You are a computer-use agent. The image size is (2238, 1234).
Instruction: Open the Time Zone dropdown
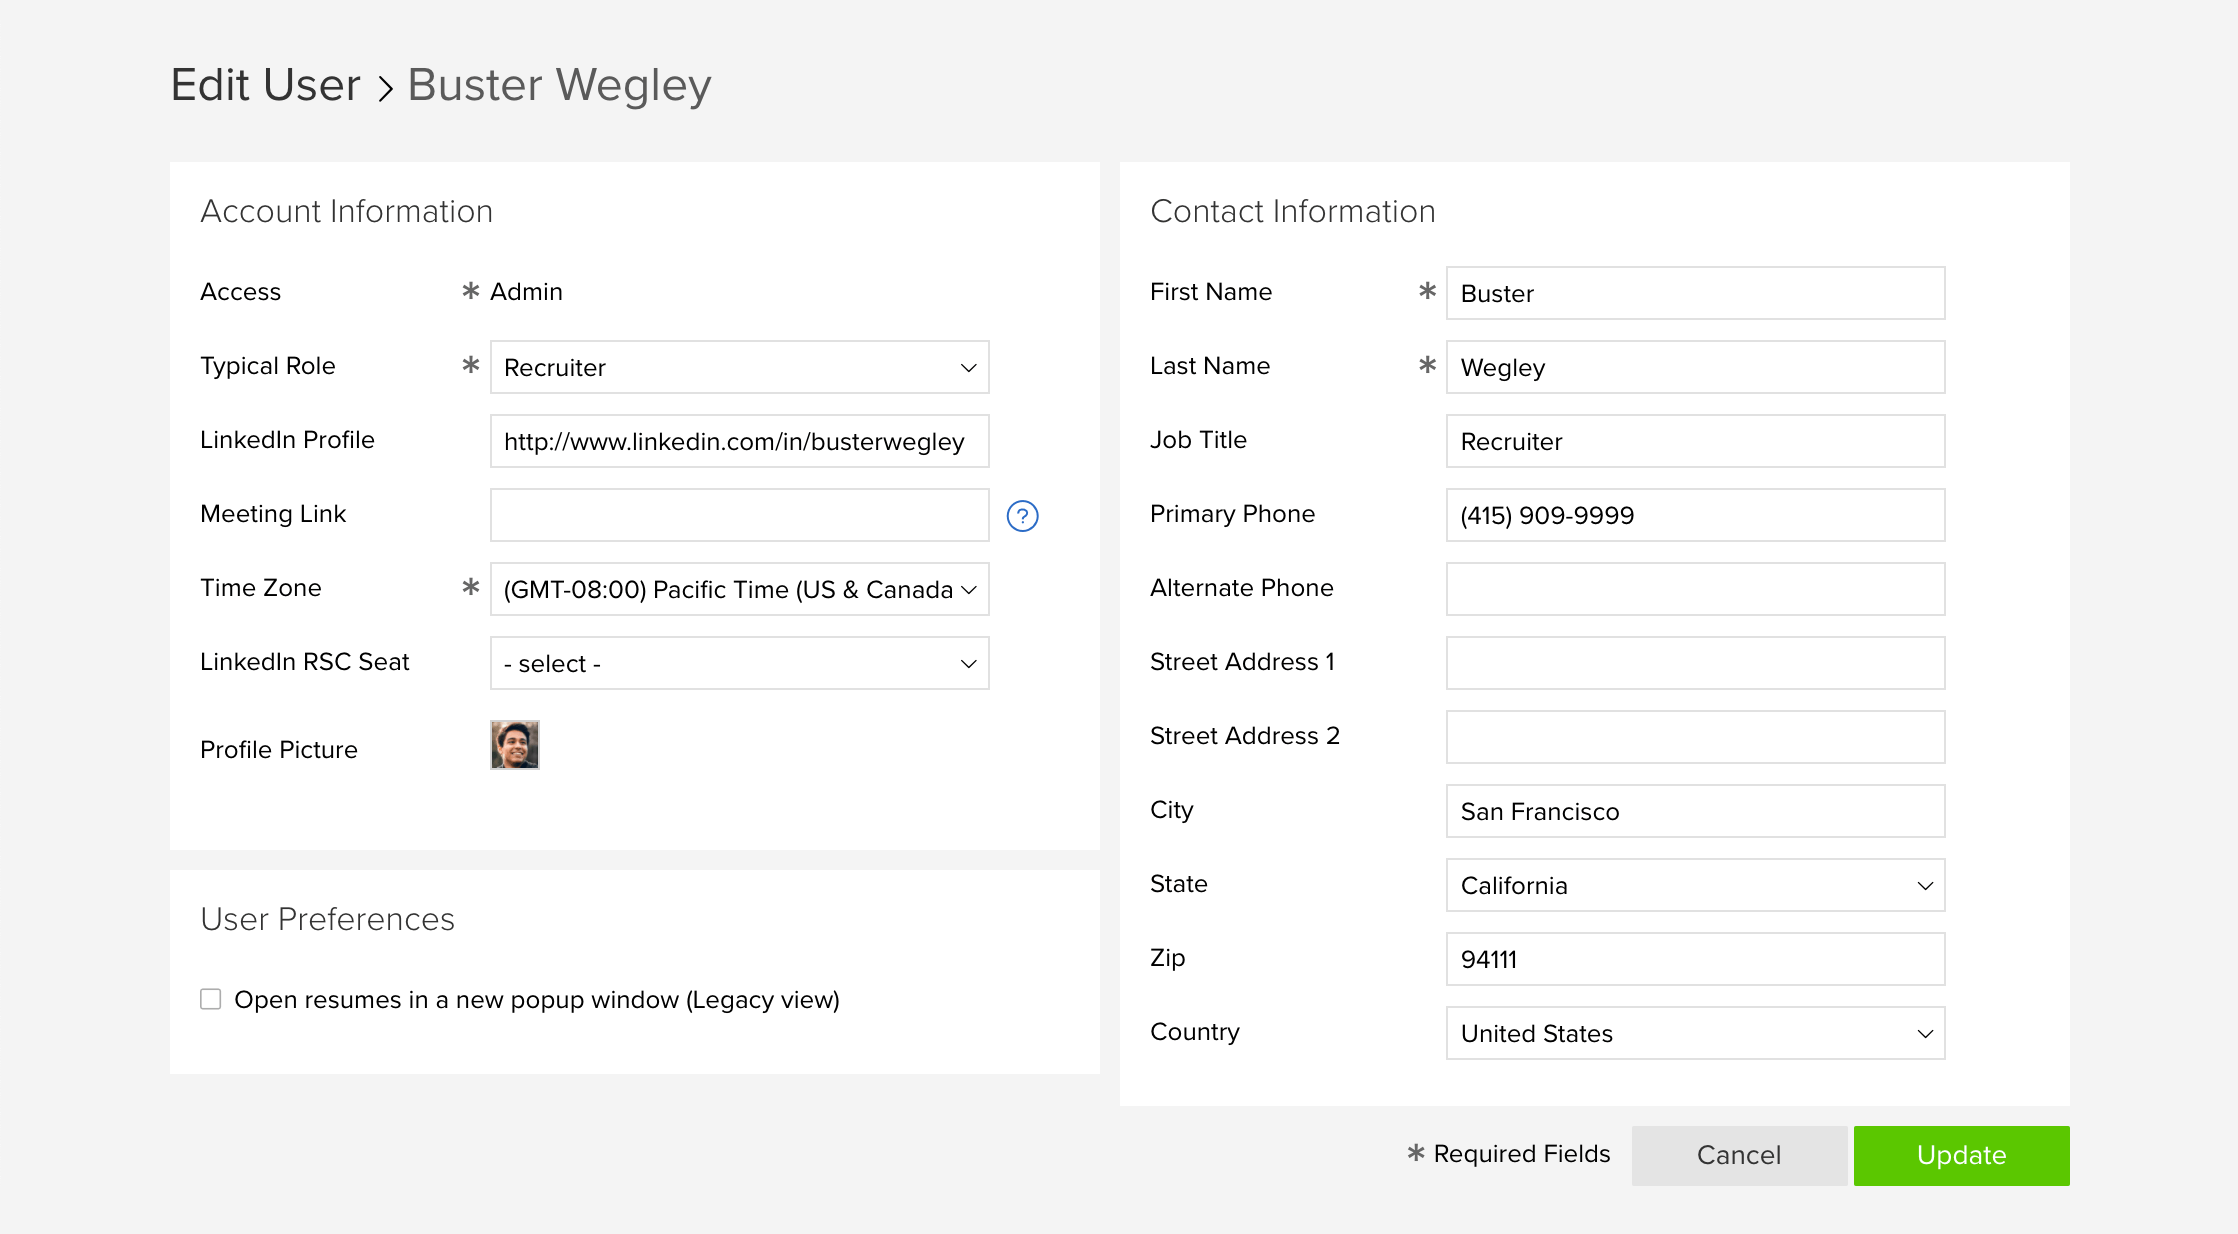[739, 589]
